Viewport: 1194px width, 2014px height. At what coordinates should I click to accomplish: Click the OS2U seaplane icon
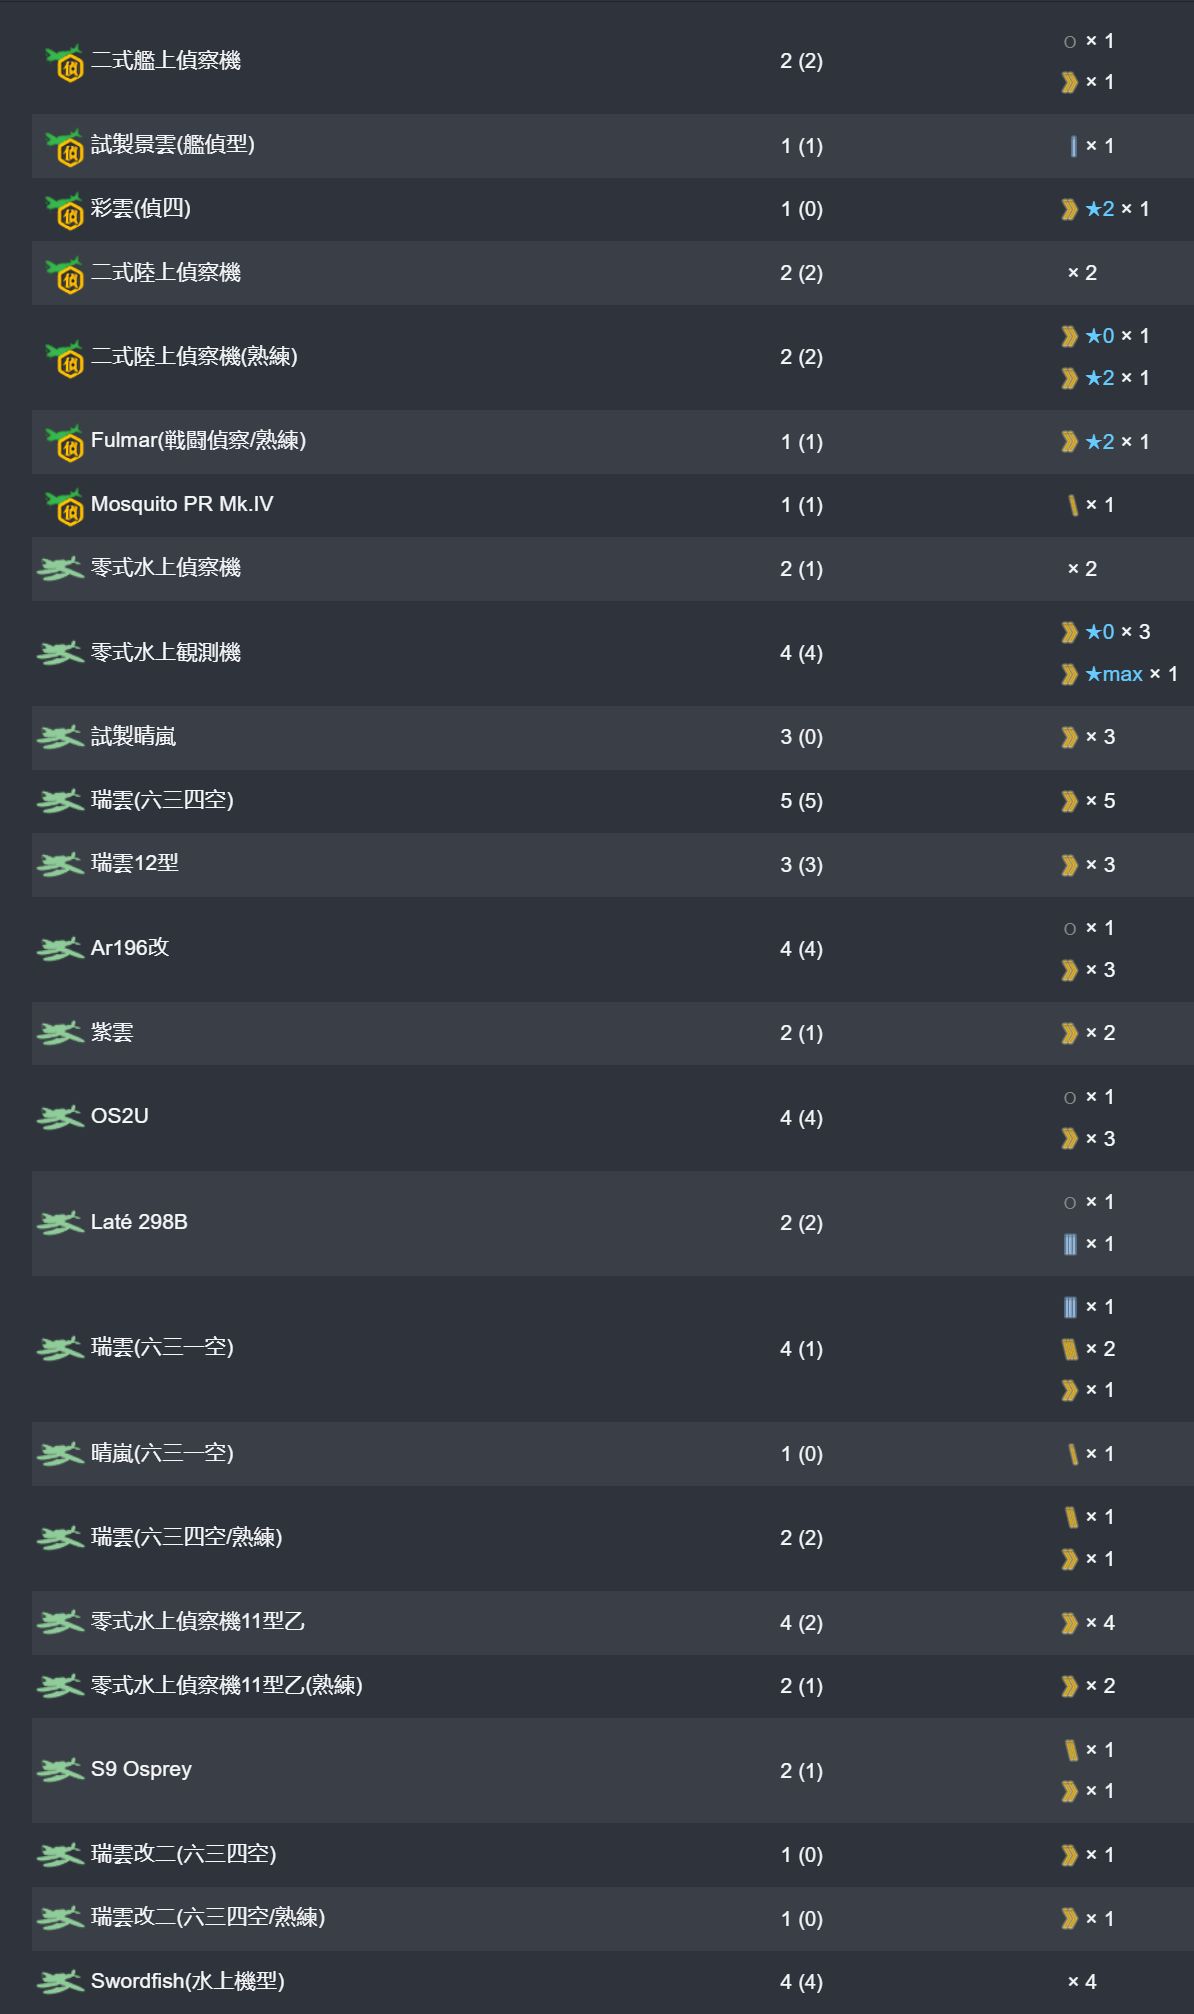coord(60,1117)
